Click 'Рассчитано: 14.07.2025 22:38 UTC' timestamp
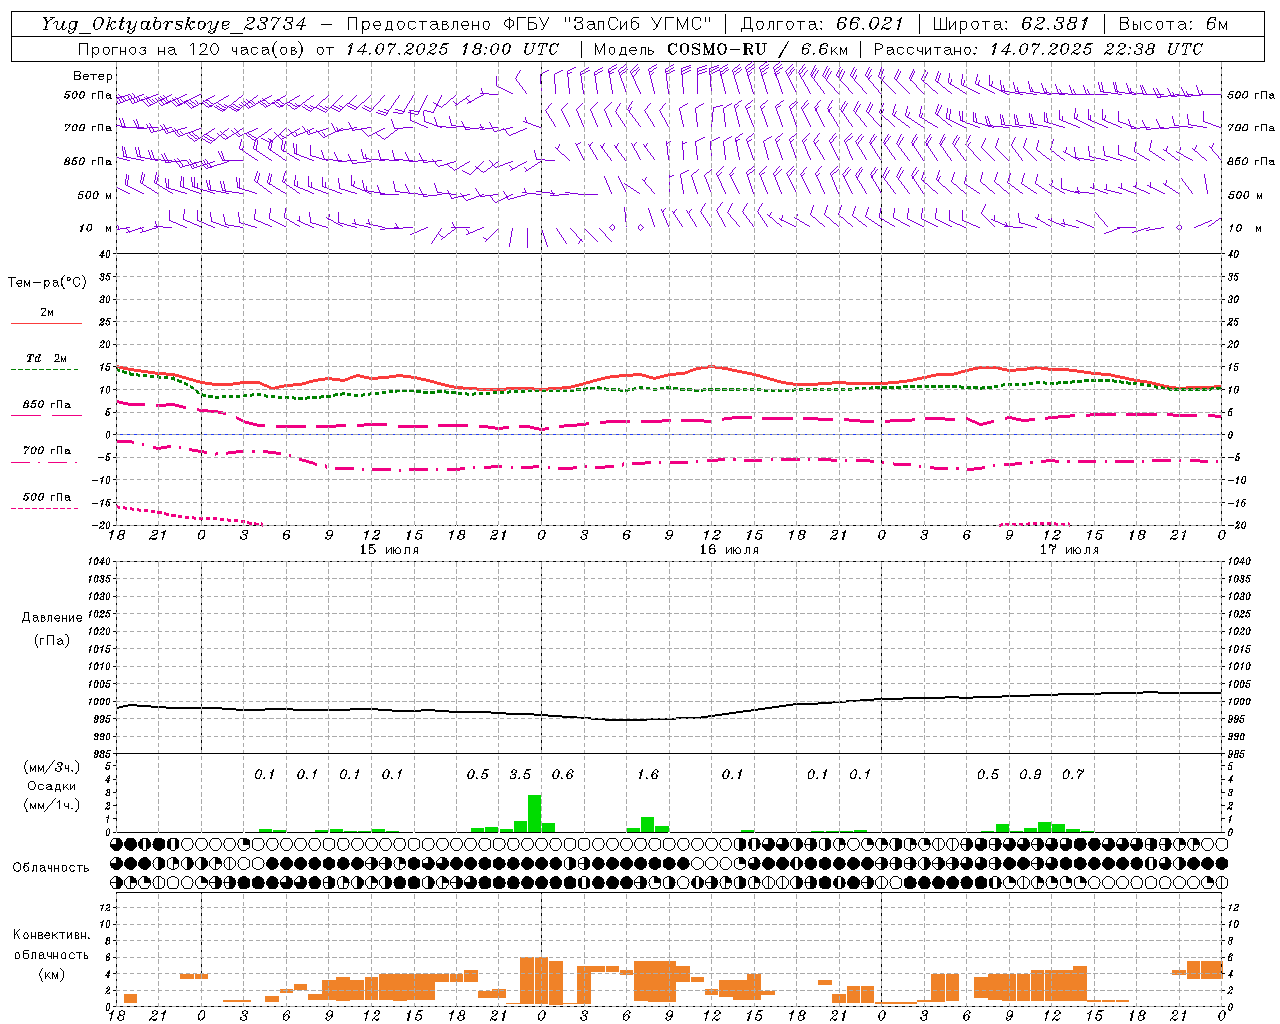 coord(1038,49)
